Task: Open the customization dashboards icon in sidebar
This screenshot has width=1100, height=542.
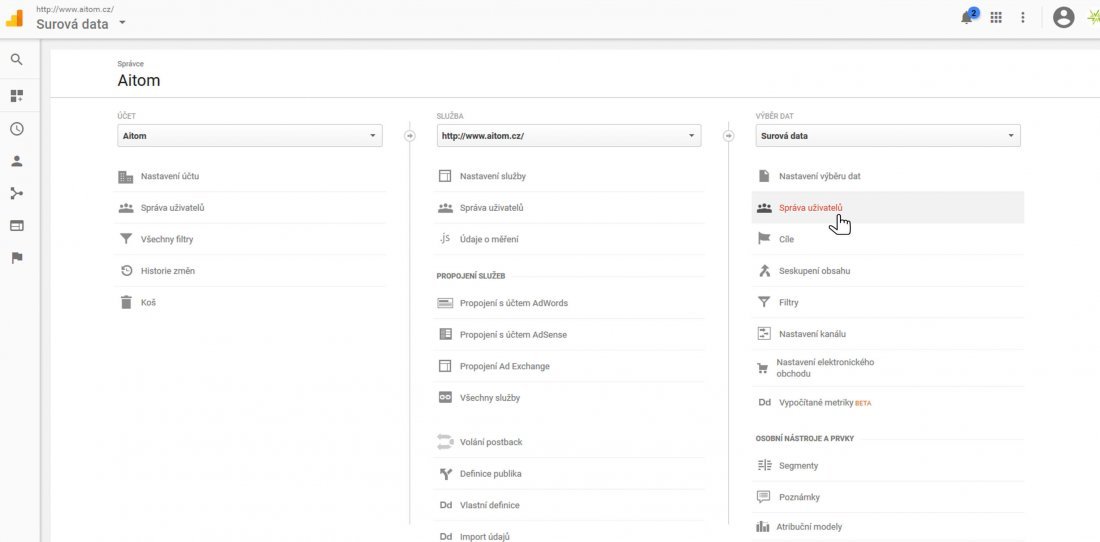Action: point(16,96)
